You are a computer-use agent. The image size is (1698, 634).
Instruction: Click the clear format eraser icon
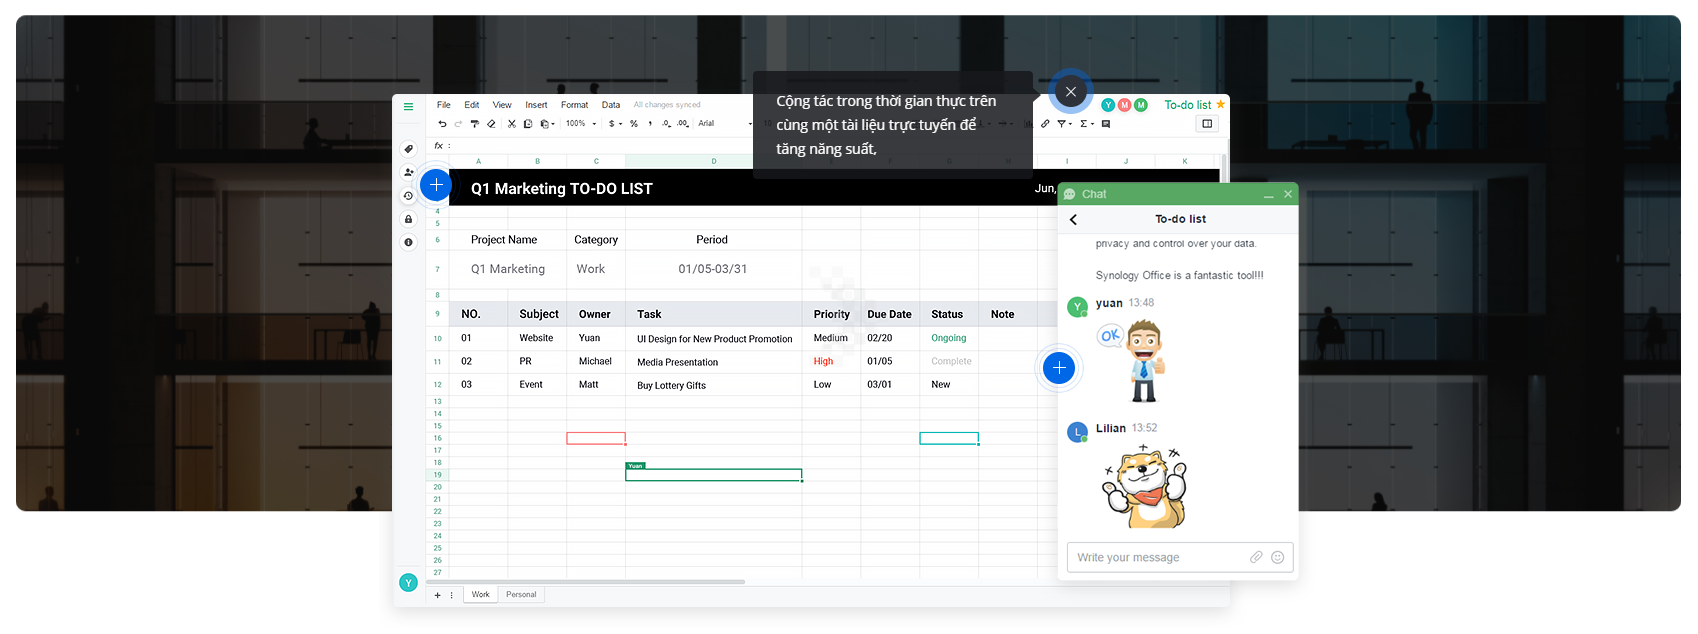point(491,124)
